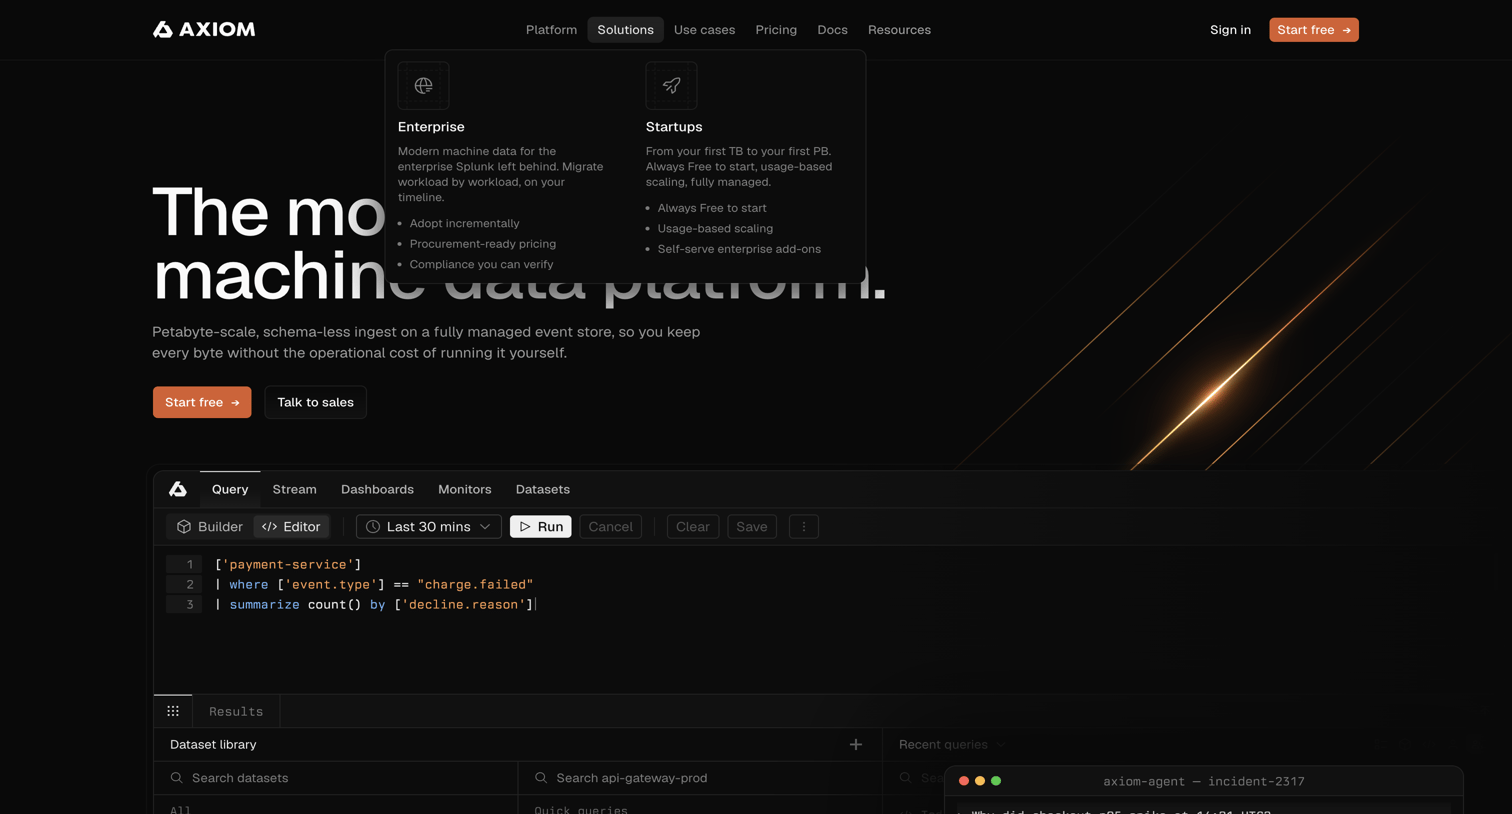
Task: Click header Start free button
Action: 1313,30
